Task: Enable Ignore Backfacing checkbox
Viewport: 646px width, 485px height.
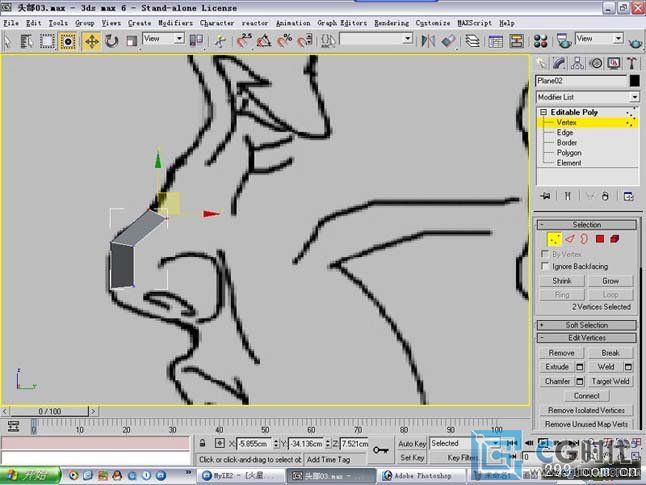Action: tap(545, 266)
